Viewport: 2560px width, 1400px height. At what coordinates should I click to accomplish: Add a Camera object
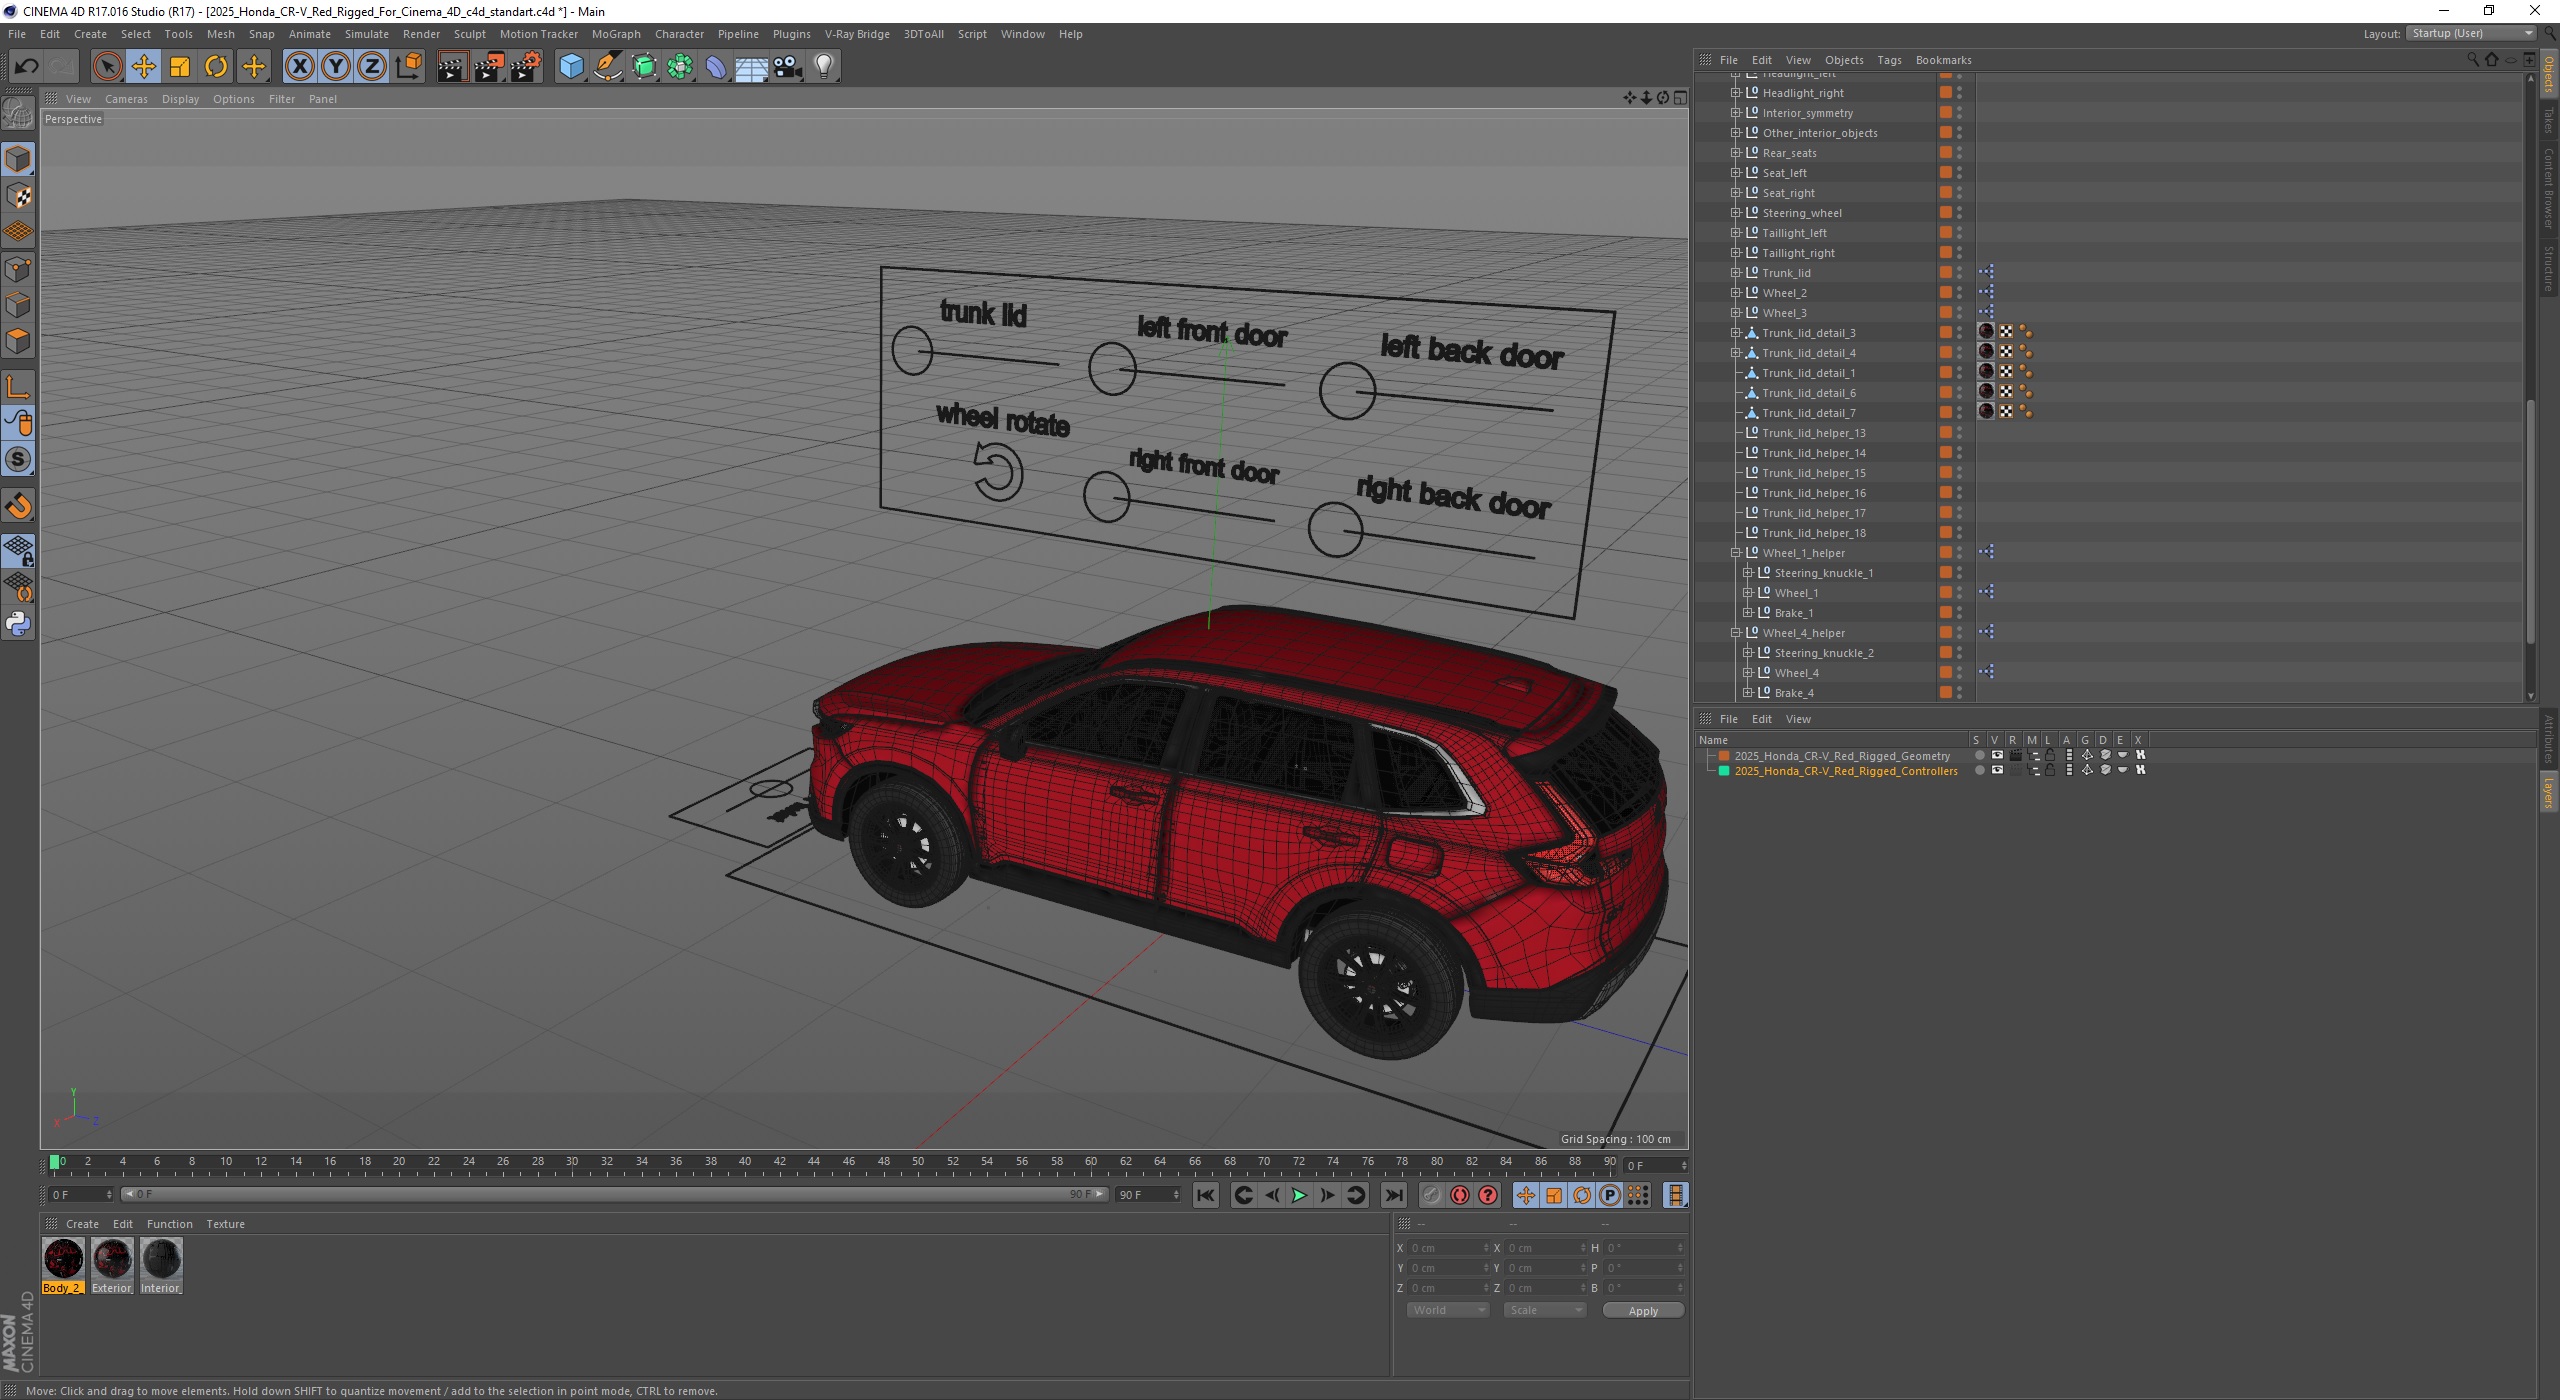pyautogui.click(x=788, y=67)
